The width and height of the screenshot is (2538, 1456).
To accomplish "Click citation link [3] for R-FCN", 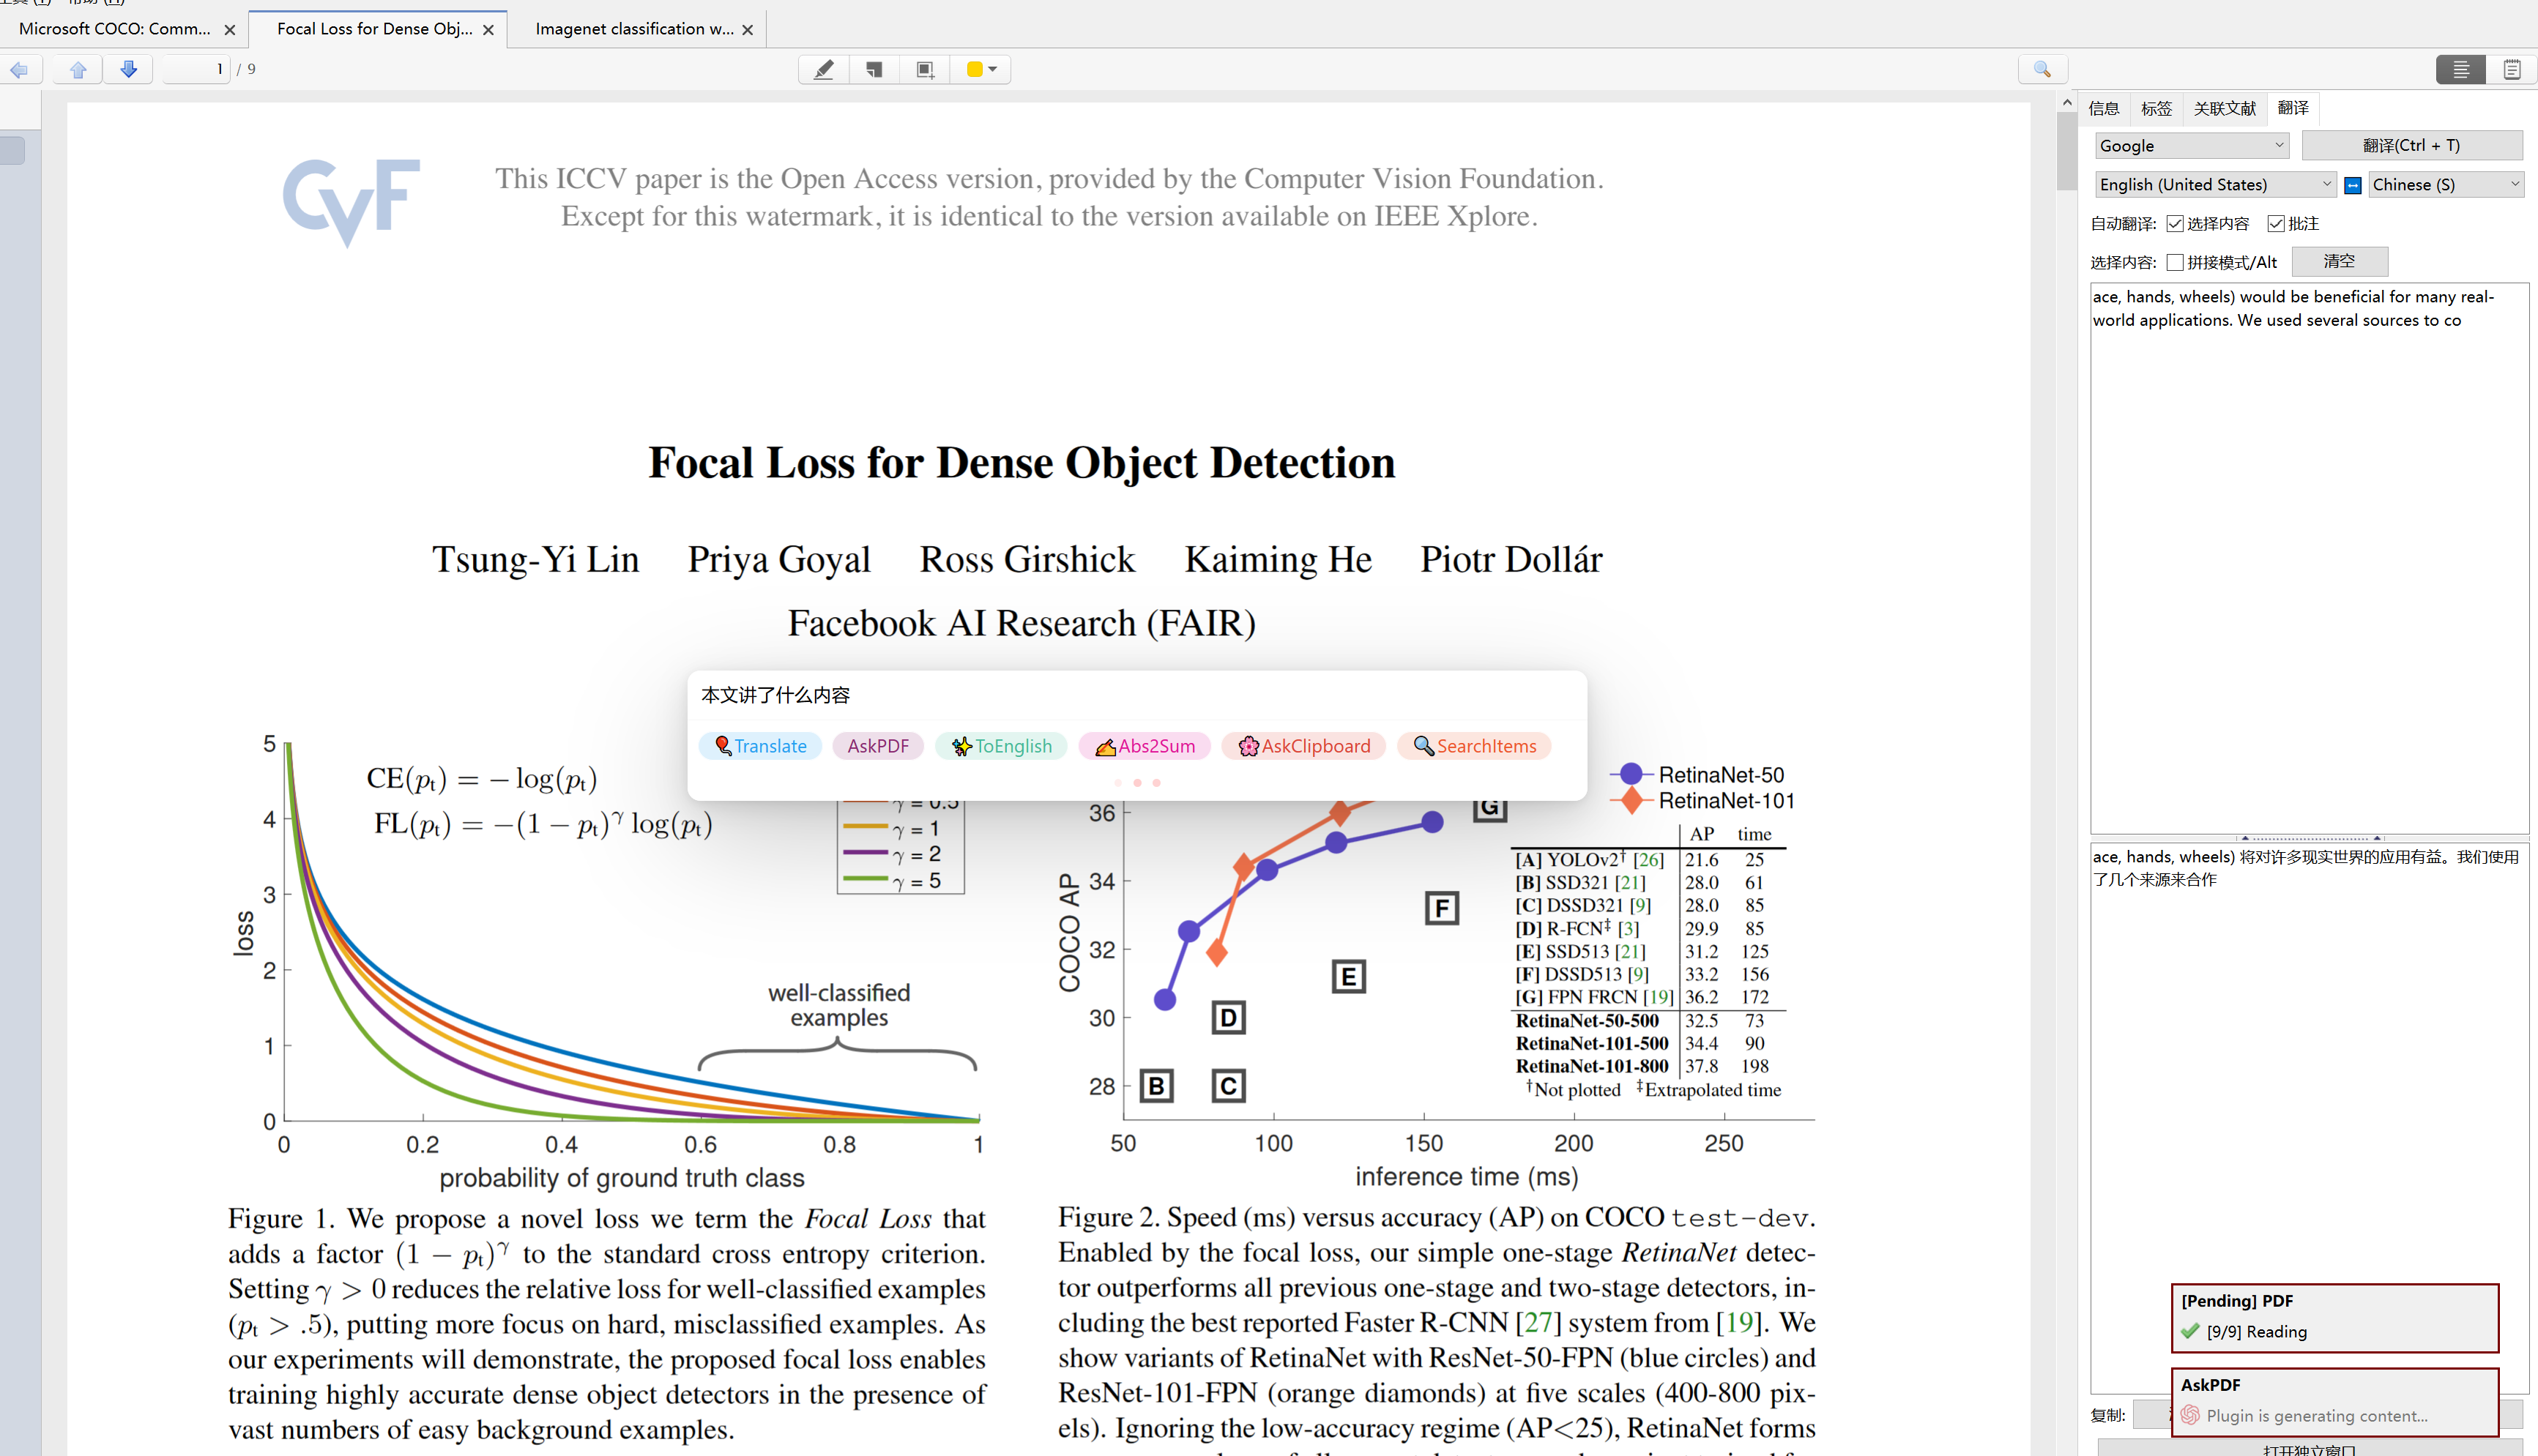I will 1628,929.
